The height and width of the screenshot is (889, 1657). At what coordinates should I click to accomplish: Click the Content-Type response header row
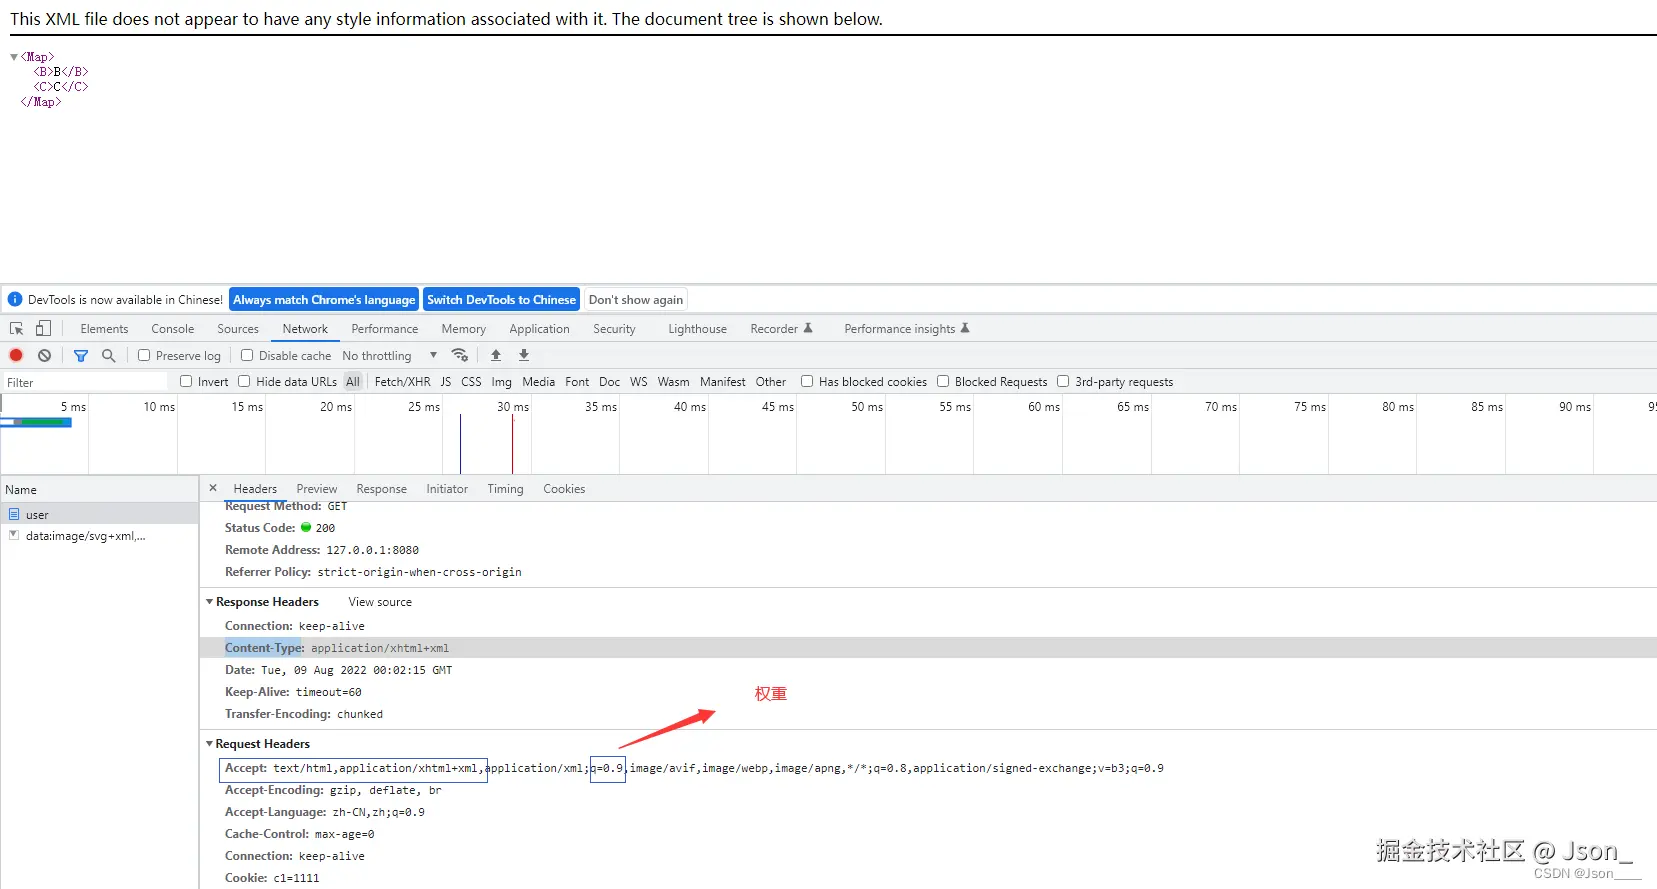coord(928,648)
